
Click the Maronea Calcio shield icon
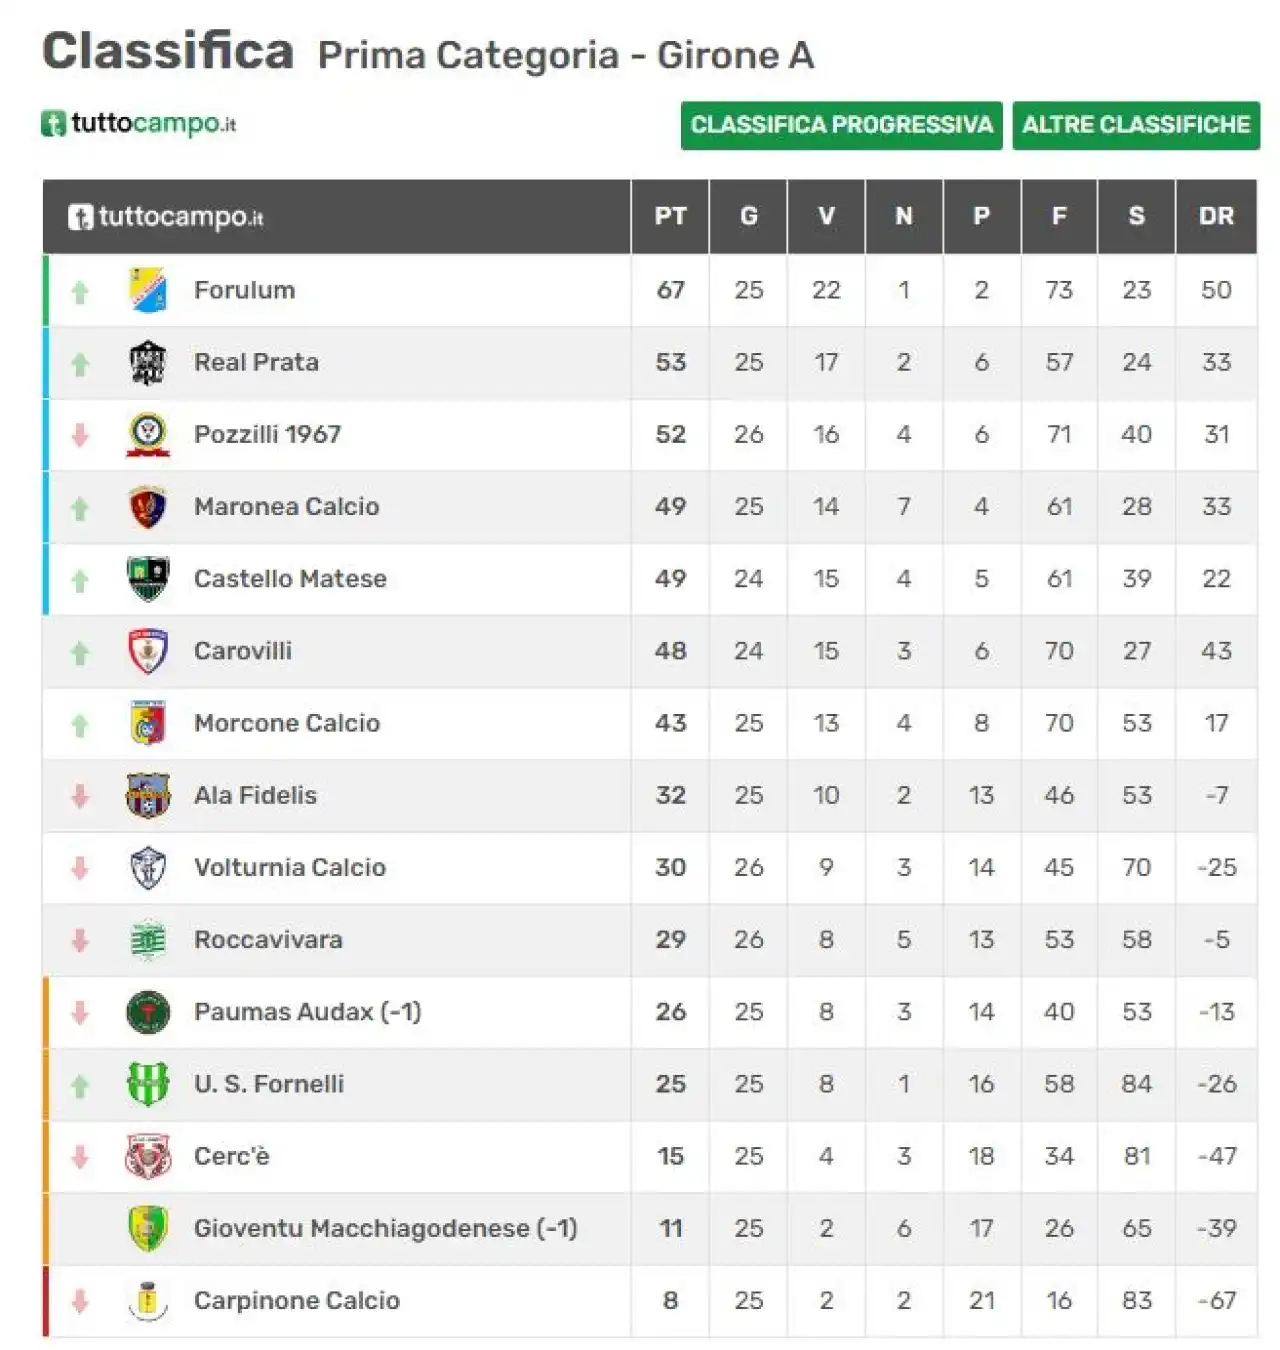[148, 507]
